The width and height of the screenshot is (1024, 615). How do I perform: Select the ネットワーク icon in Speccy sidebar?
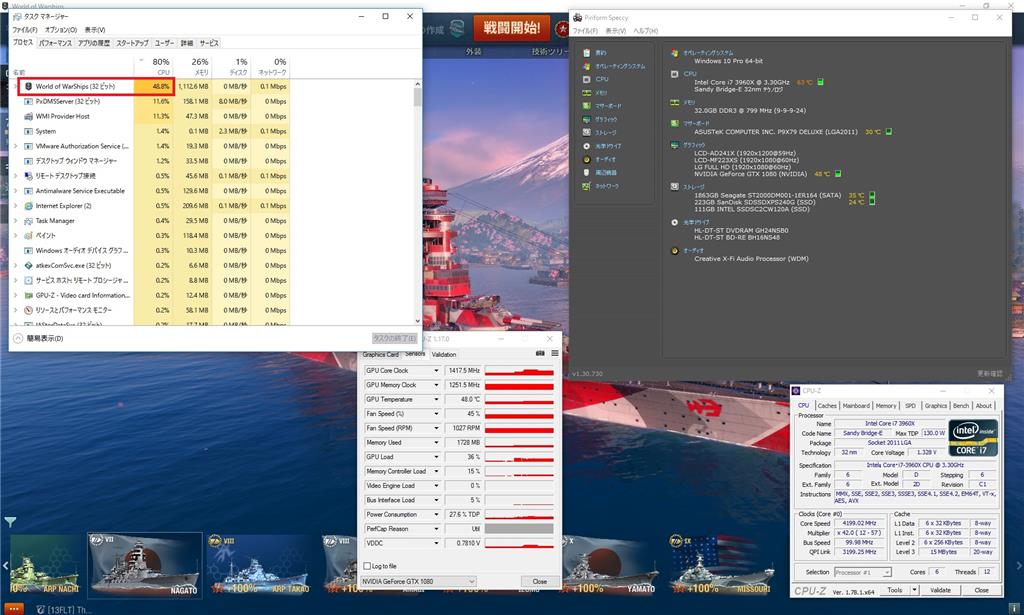tap(586, 186)
